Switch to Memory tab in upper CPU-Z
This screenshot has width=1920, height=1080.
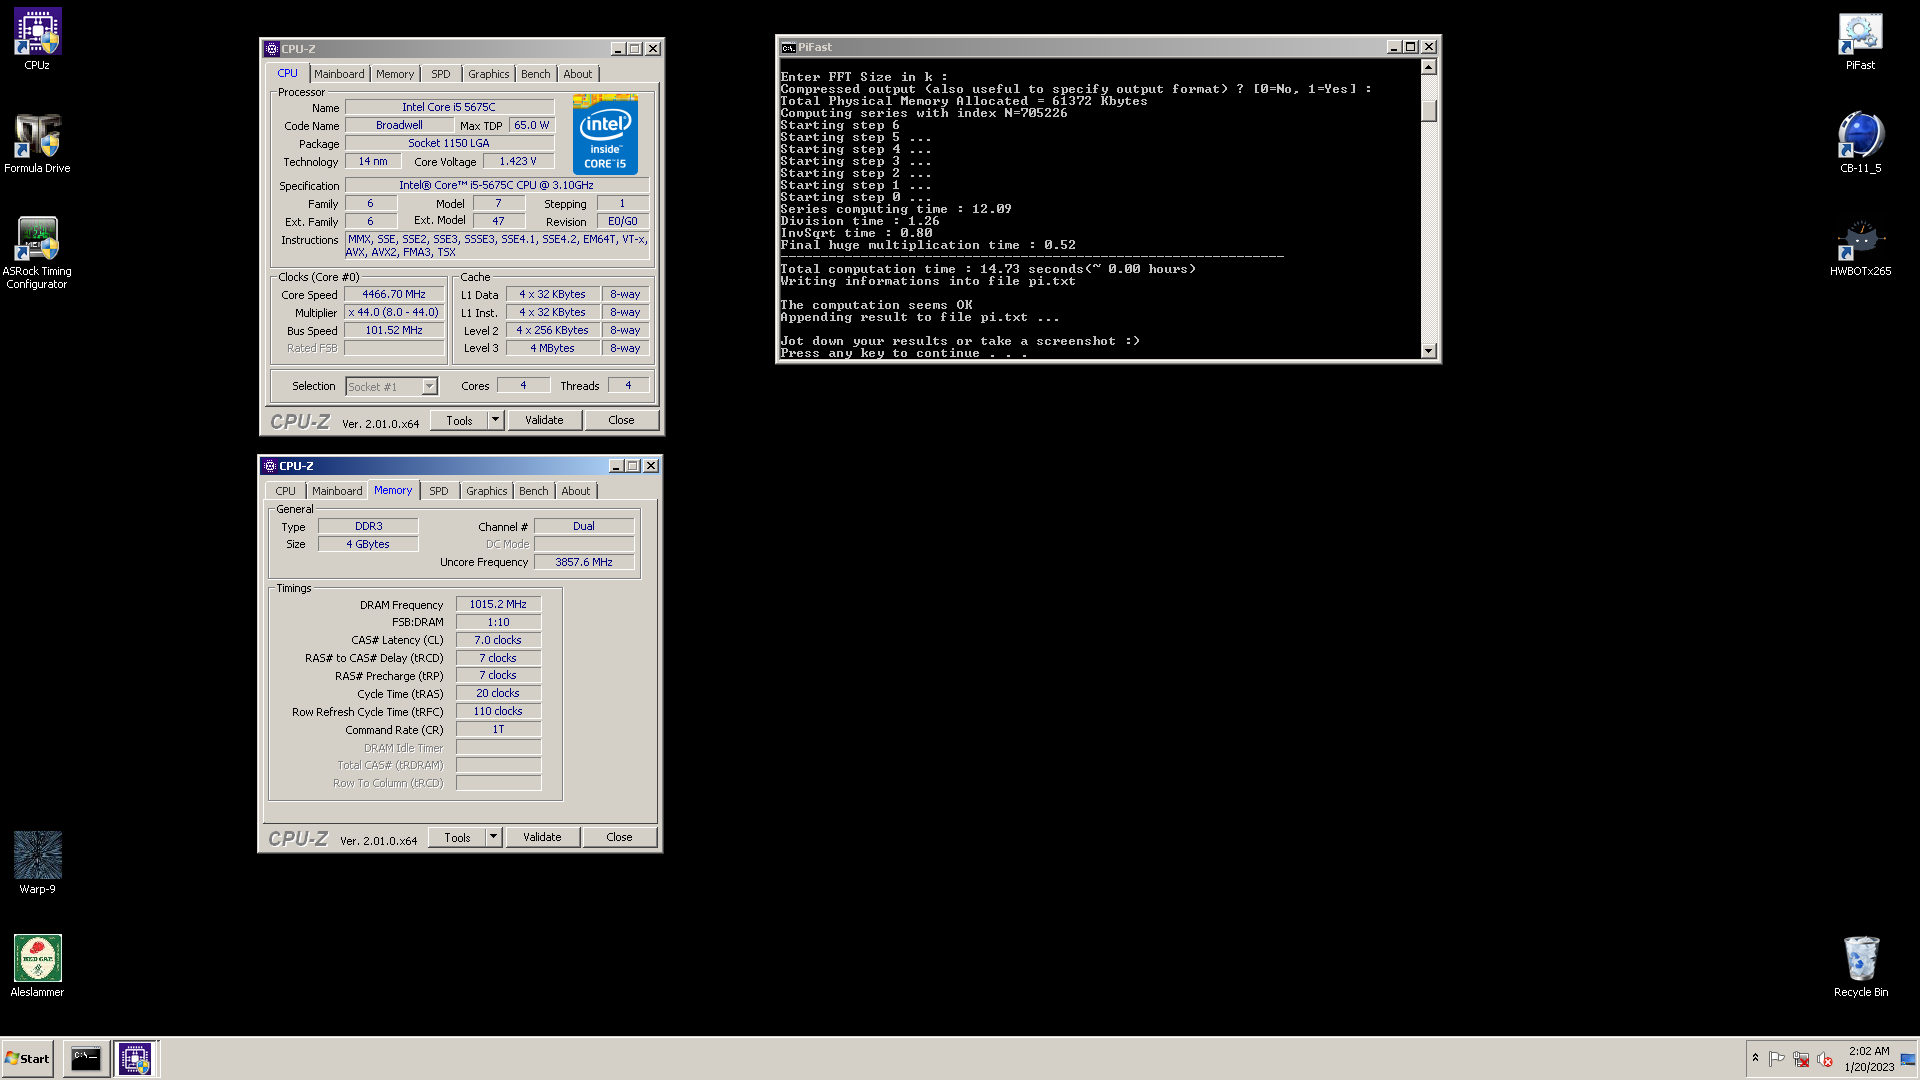pyautogui.click(x=395, y=74)
